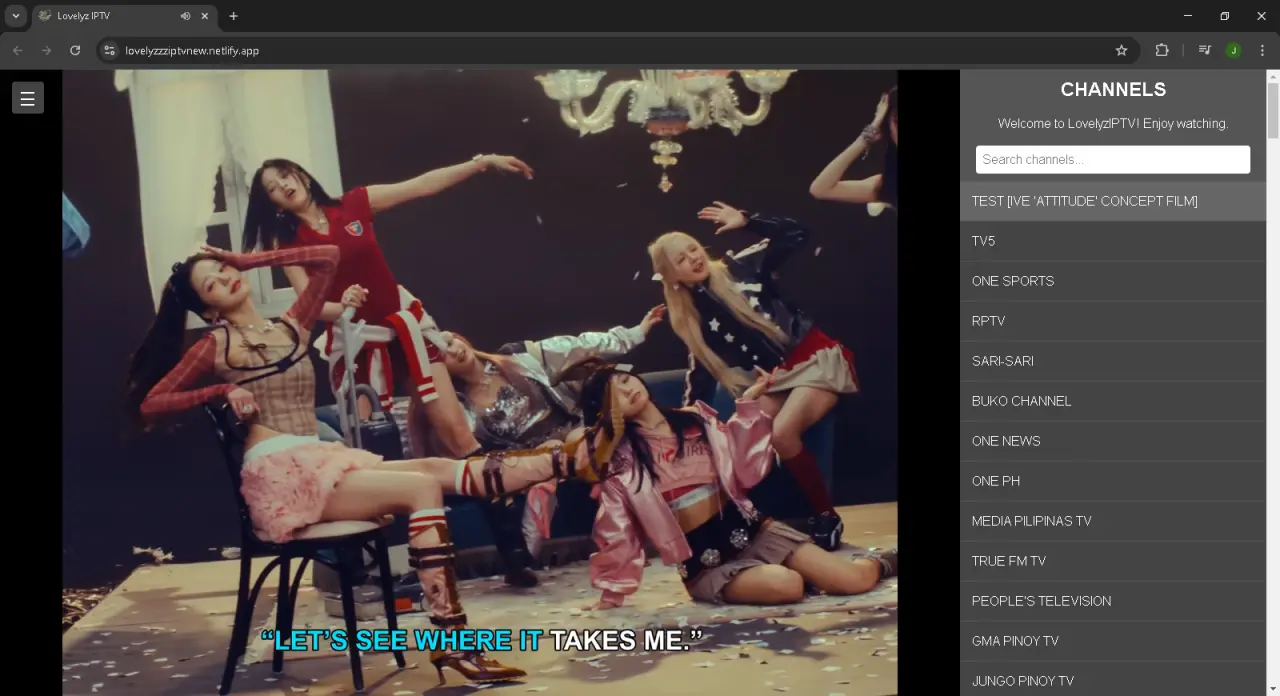Click the address bar URL
Screen dimensions: 1280x696
[x=192, y=50]
